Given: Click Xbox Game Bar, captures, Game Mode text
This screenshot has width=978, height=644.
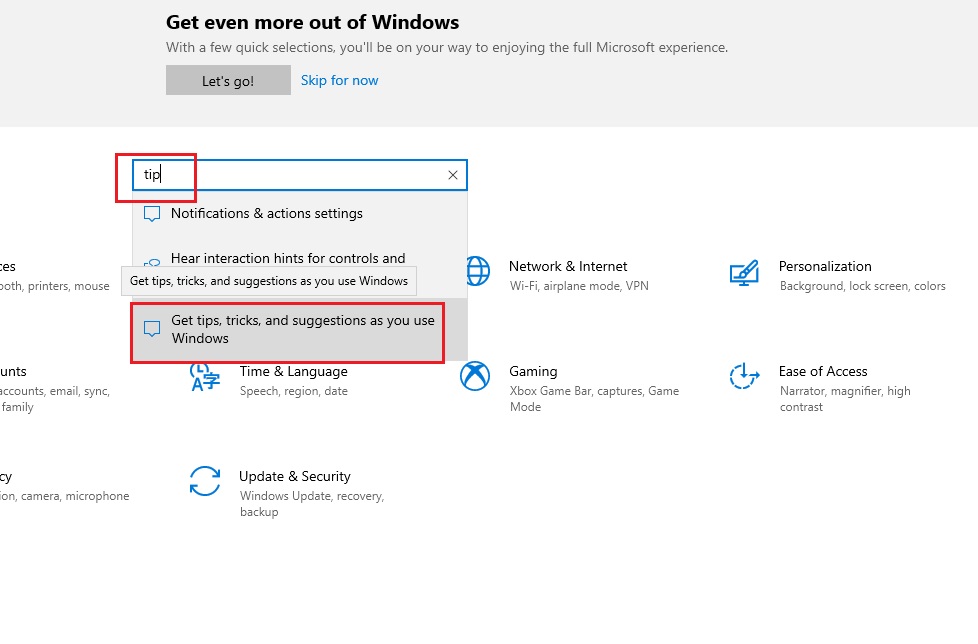Looking at the screenshot, I should coord(594,399).
